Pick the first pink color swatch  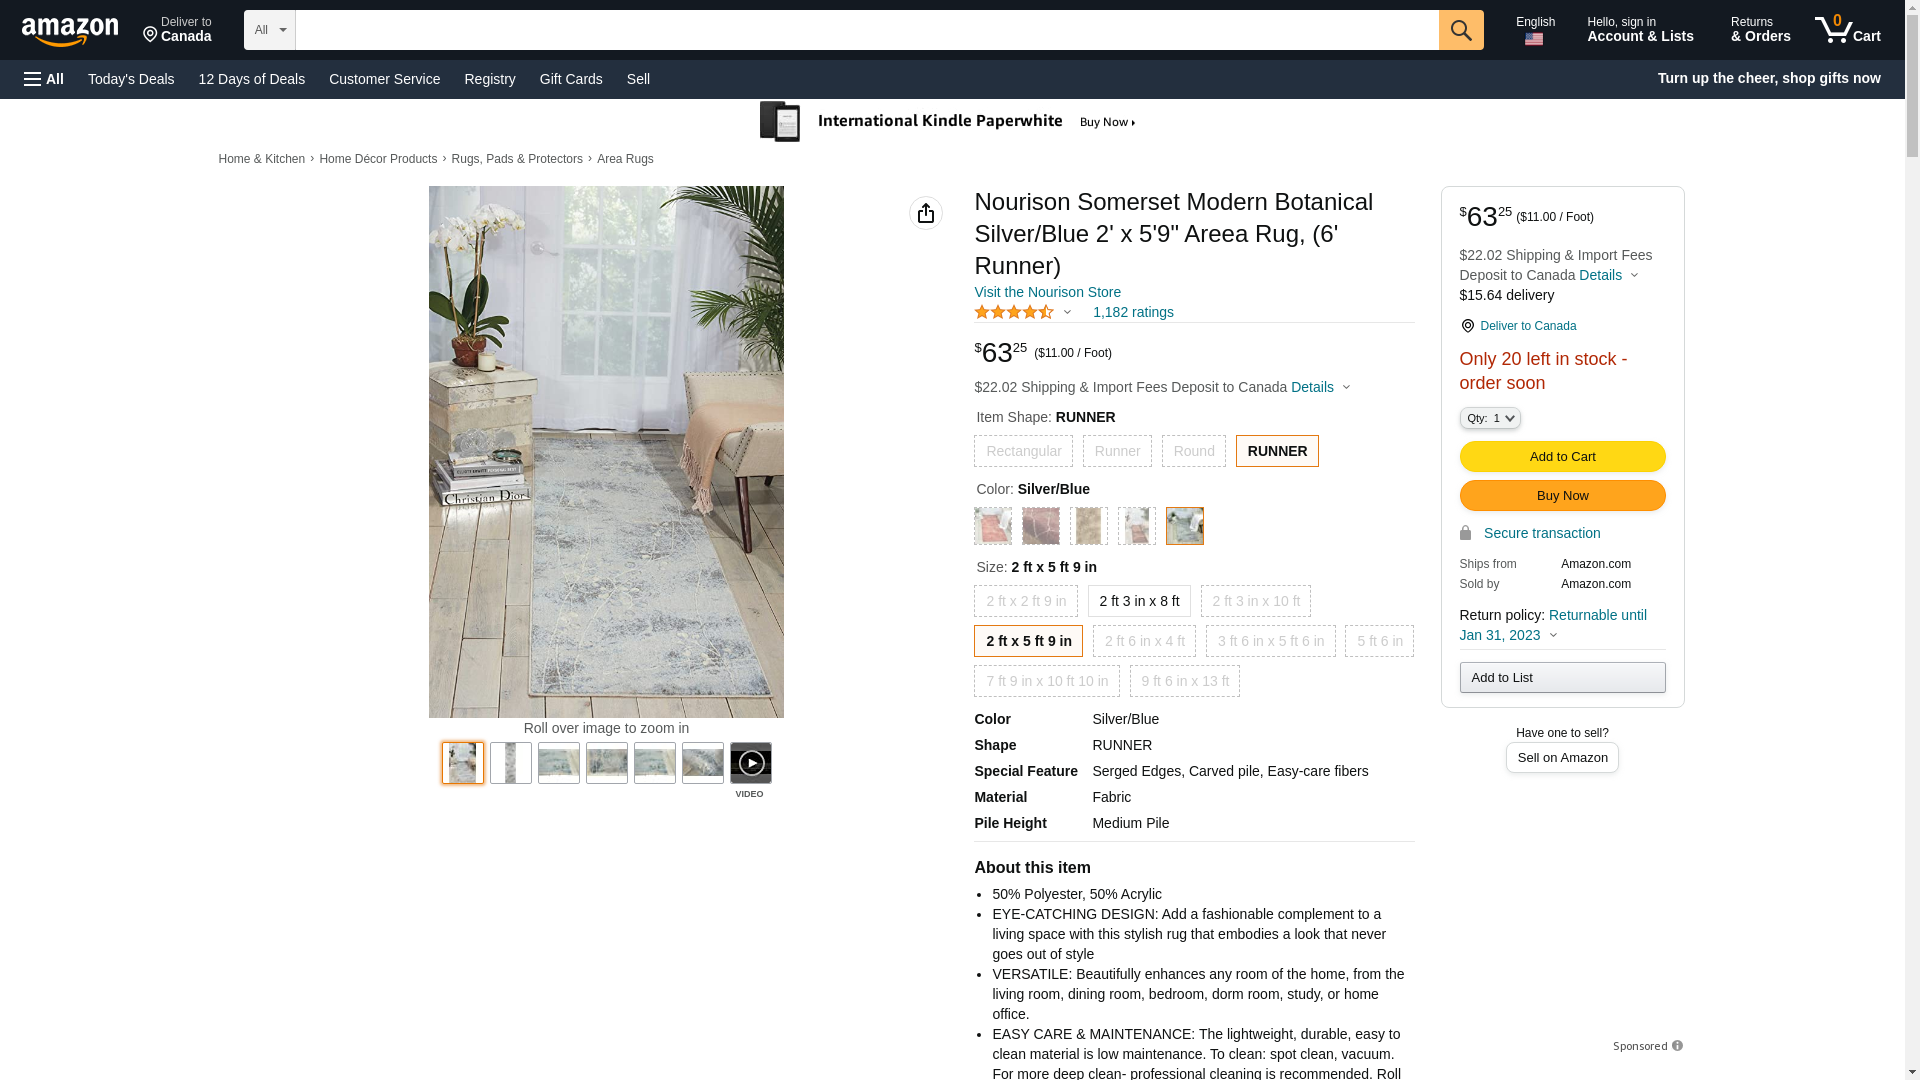tap(993, 526)
